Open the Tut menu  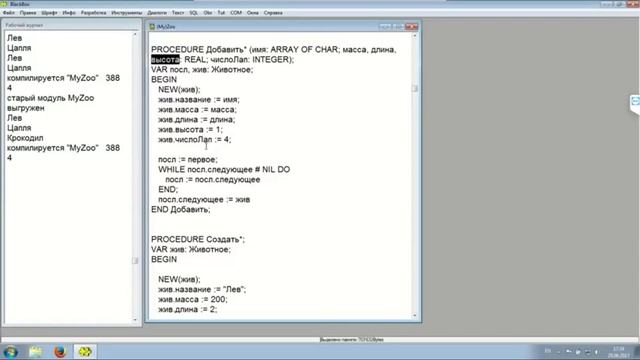tap(221, 13)
